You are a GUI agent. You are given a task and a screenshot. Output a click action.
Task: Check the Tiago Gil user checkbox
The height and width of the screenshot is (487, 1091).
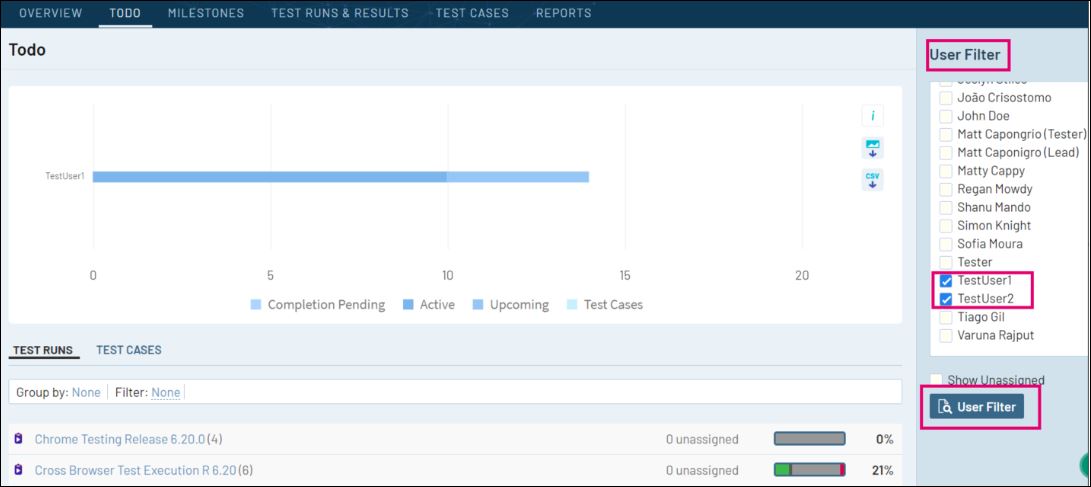(x=946, y=317)
